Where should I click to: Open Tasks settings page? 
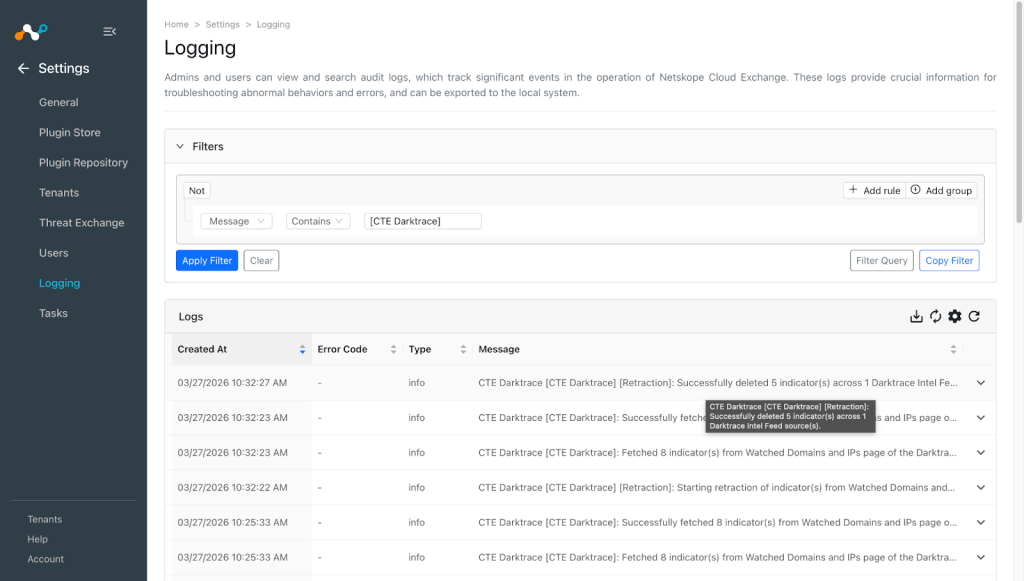[54, 313]
